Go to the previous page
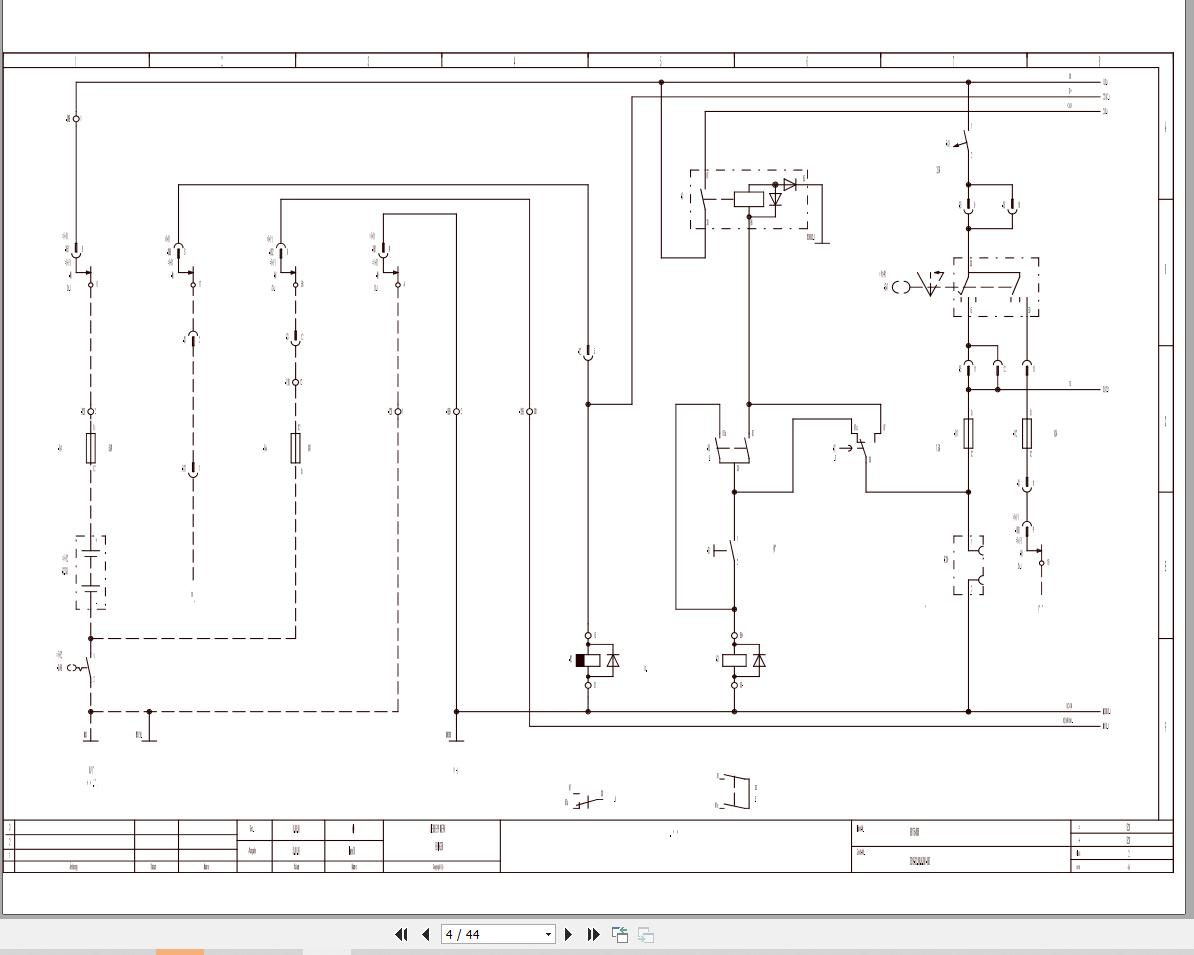1194x955 pixels. click(425, 934)
